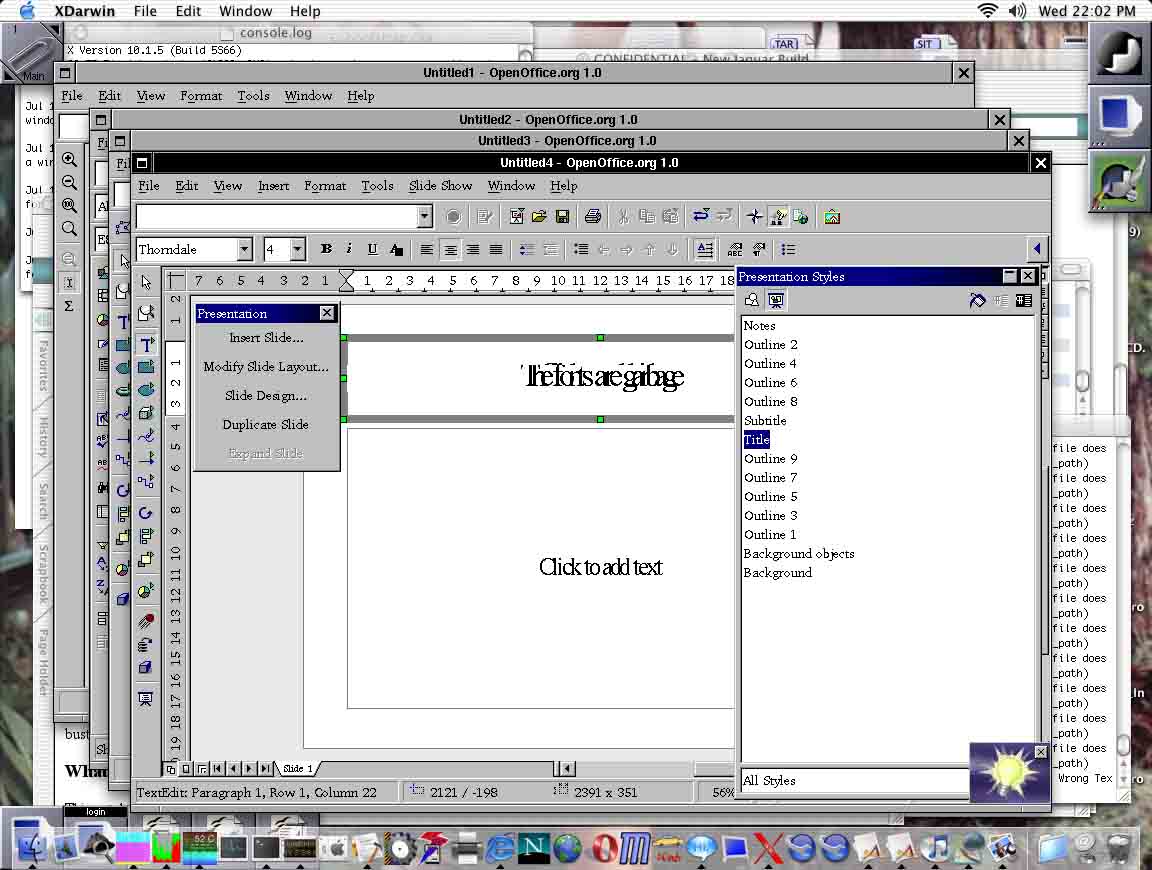Open the Slide Show screen icon in the toolbox
This screenshot has height=870, width=1152.
pos(146,698)
